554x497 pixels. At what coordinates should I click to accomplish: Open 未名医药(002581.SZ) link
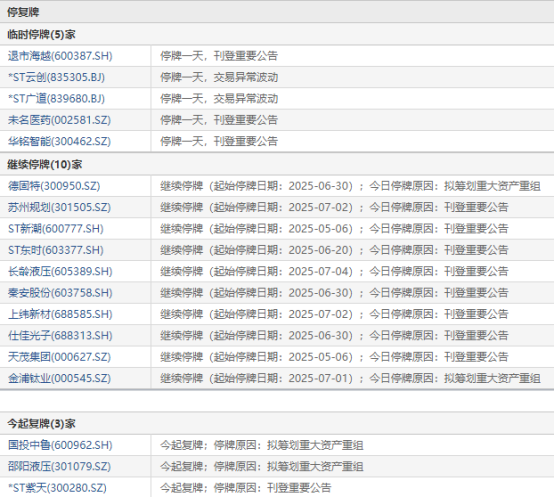click(59, 120)
